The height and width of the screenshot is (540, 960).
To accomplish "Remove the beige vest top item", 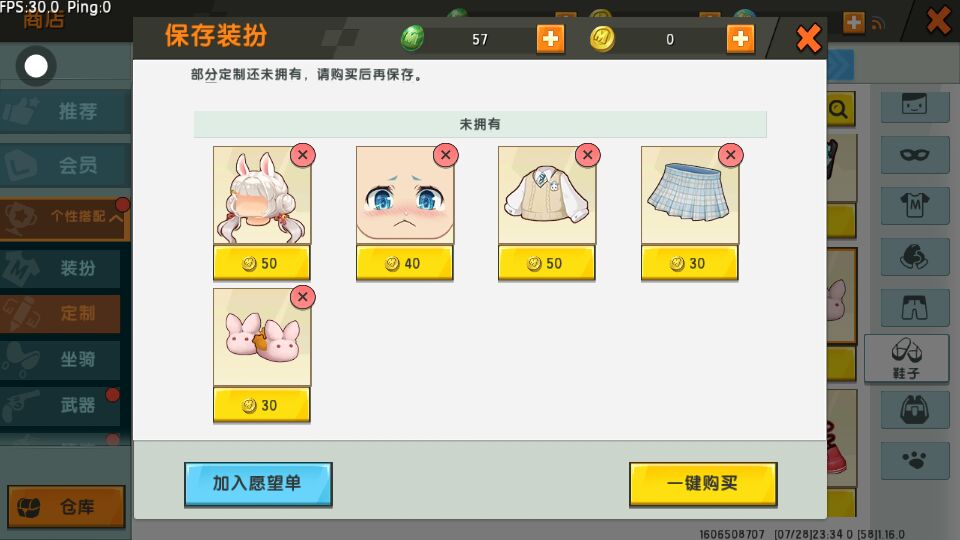I will 588,155.
